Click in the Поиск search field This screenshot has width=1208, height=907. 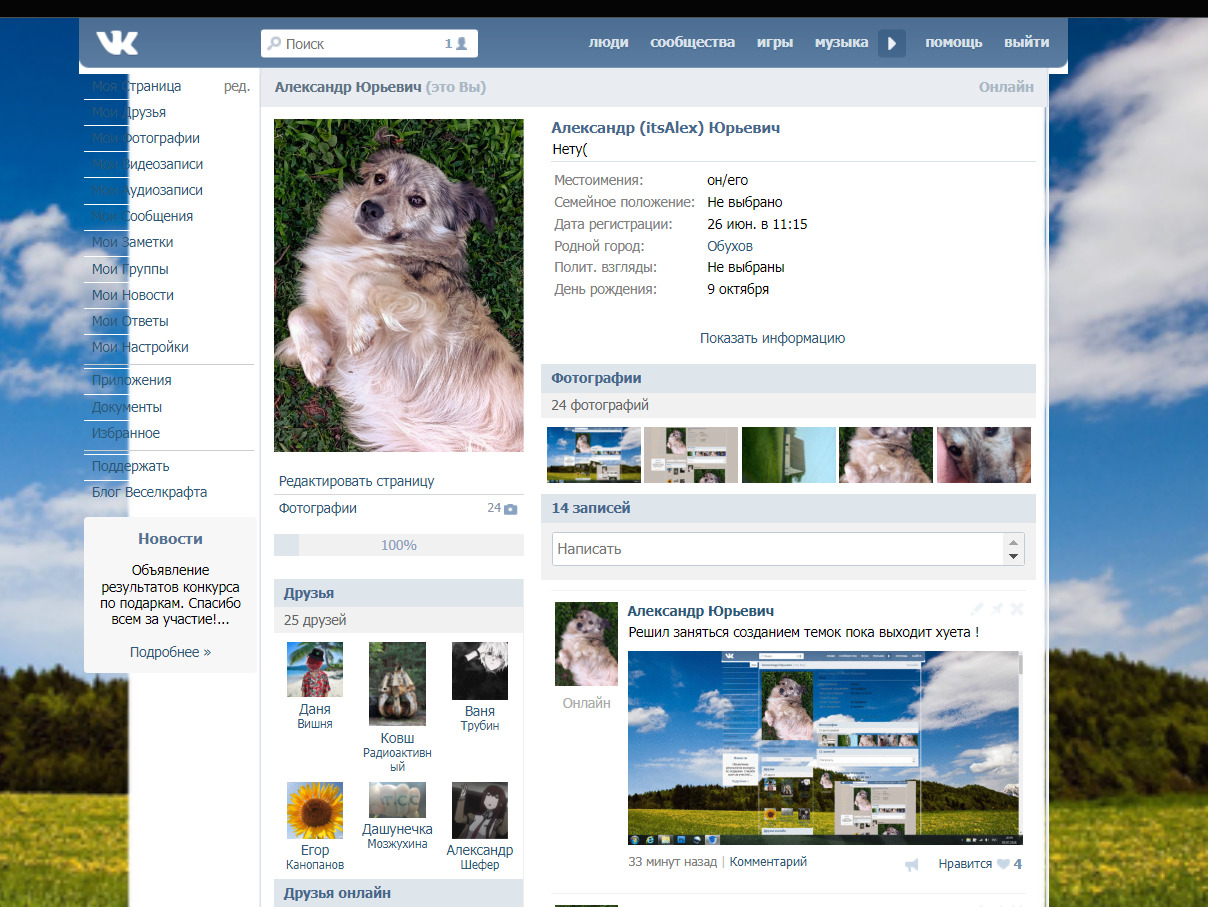[369, 43]
